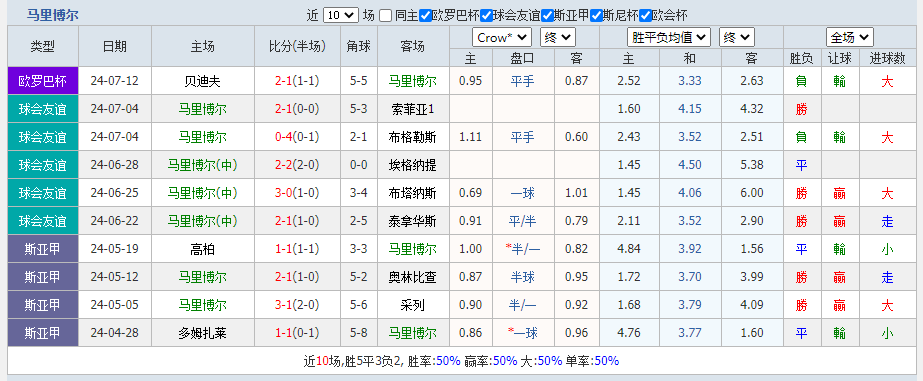Open the 胜平负均值 dropdown
923x381 pixels.
(669, 38)
